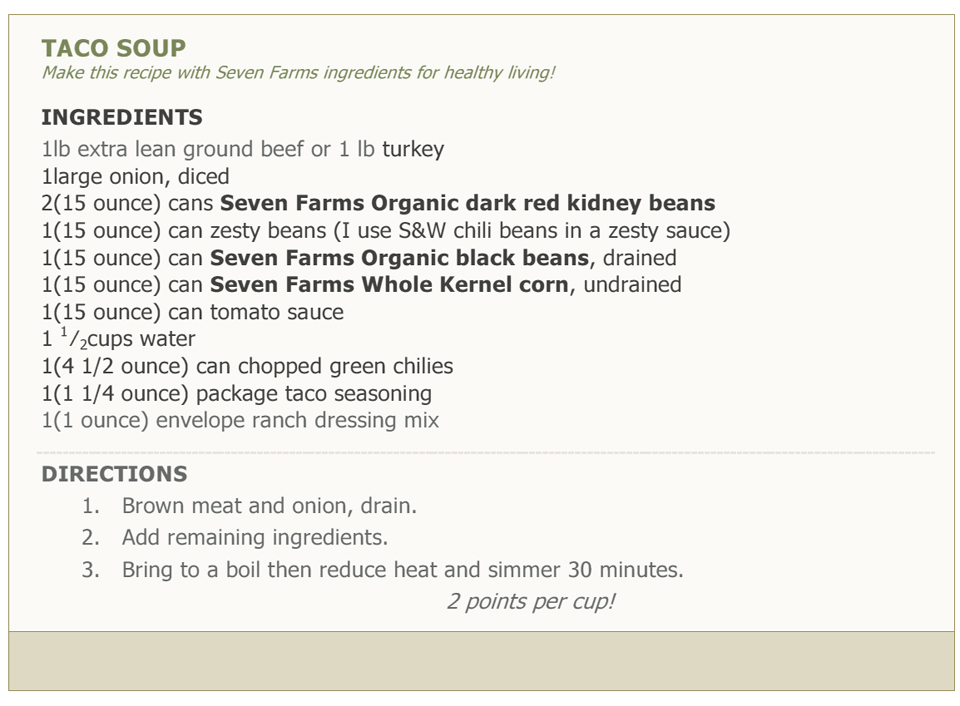Click Seven Farms Organic dark red kidney beans
This screenshot has height=706, width=960.
[x=468, y=203]
